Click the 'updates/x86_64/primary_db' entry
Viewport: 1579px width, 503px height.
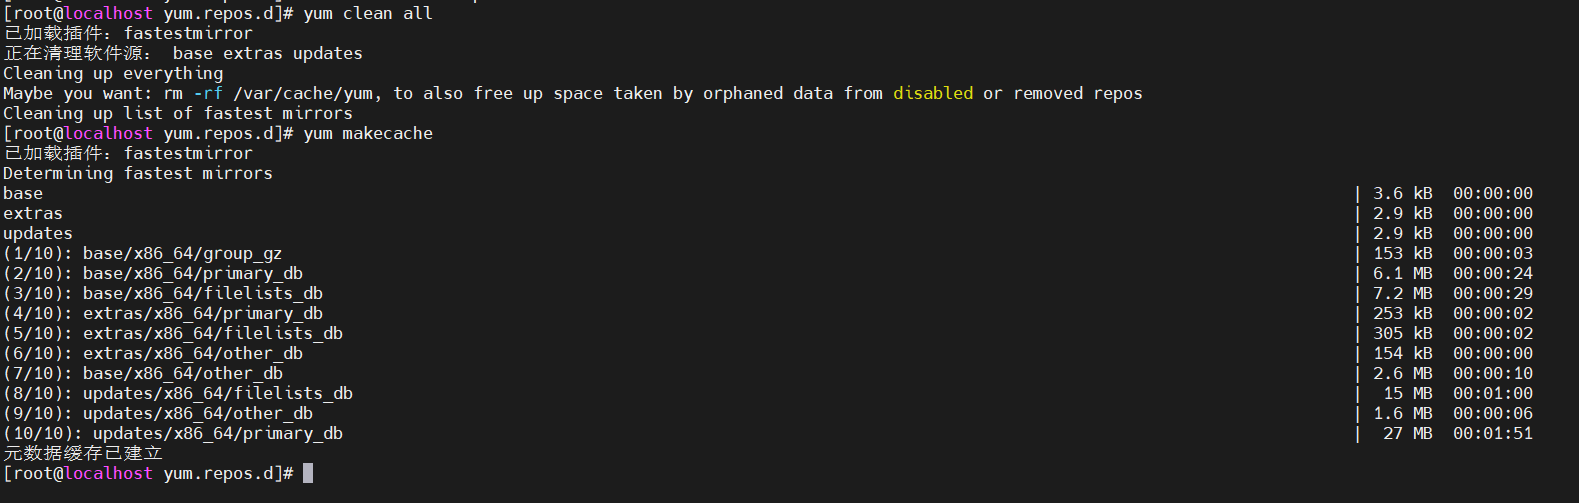coord(217,433)
